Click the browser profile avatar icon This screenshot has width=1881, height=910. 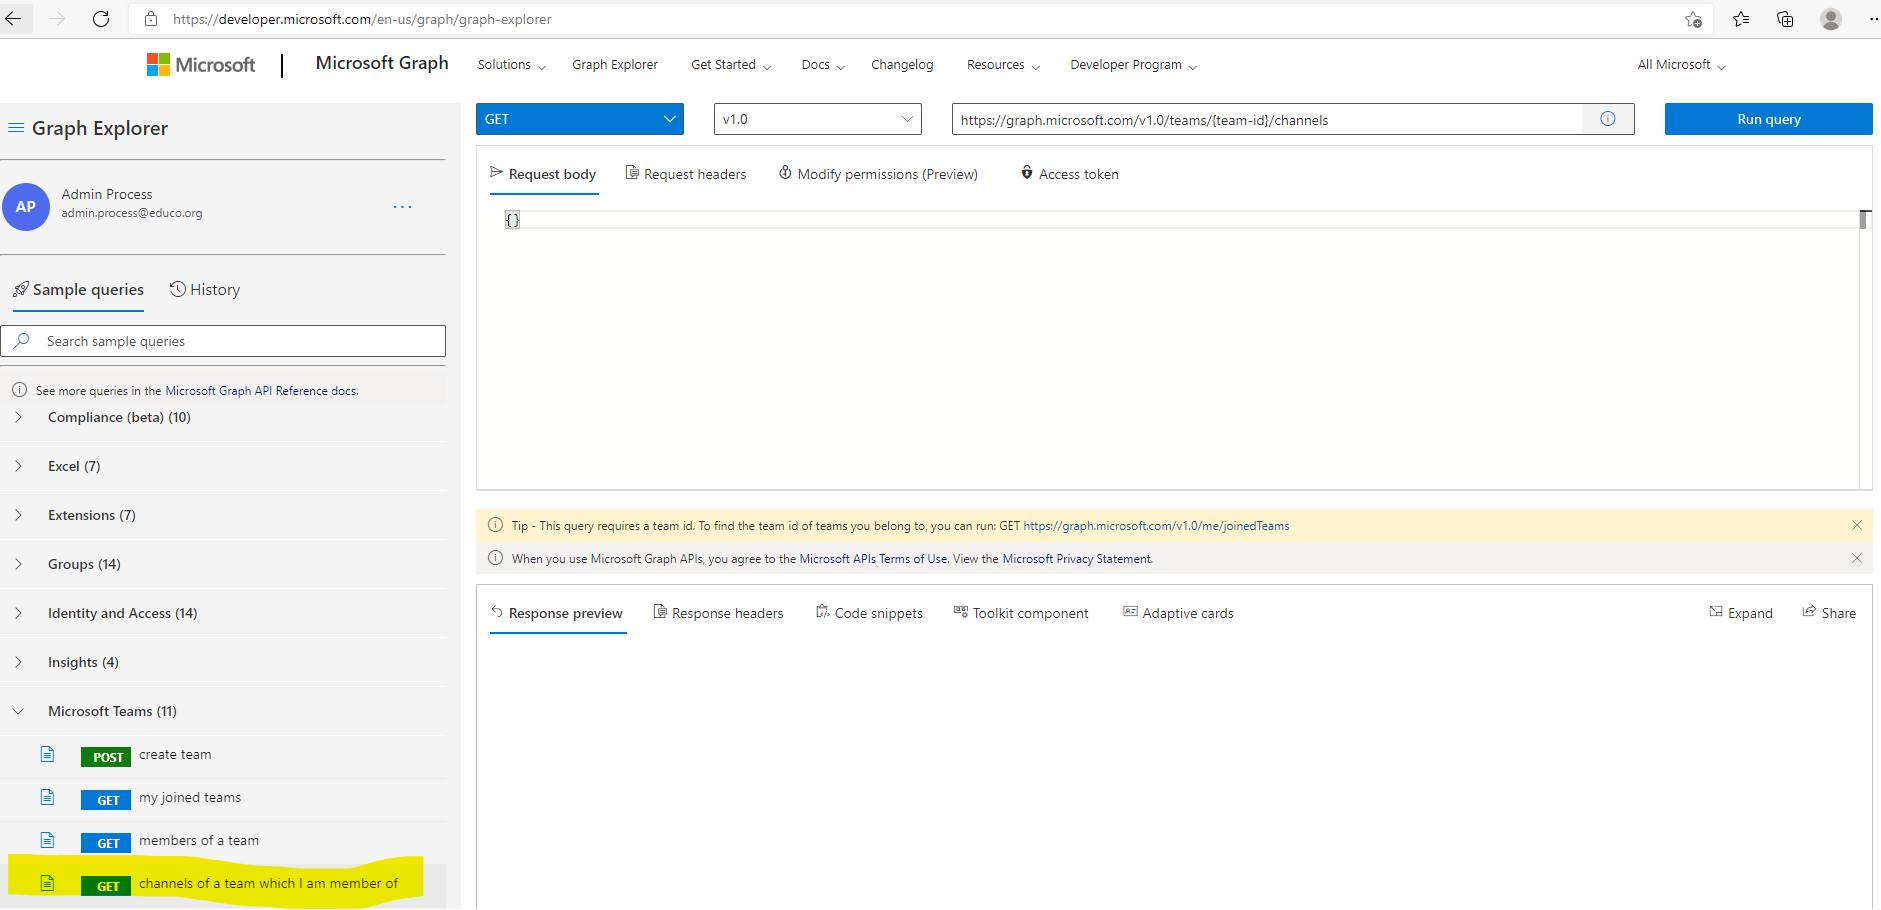pyautogui.click(x=1831, y=19)
